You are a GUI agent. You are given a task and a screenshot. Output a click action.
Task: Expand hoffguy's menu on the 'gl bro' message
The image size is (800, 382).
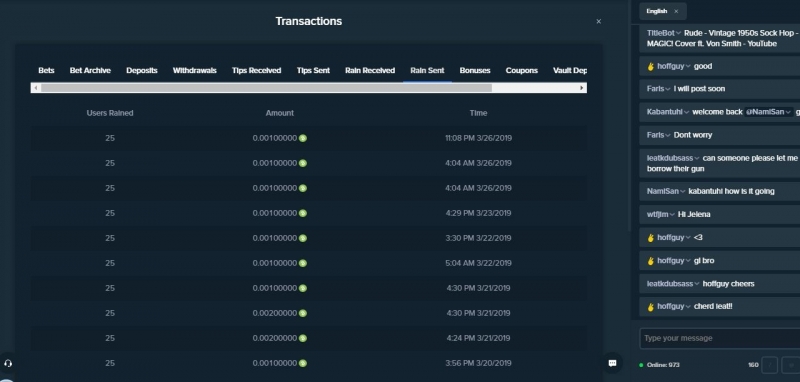click(x=688, y=261)
